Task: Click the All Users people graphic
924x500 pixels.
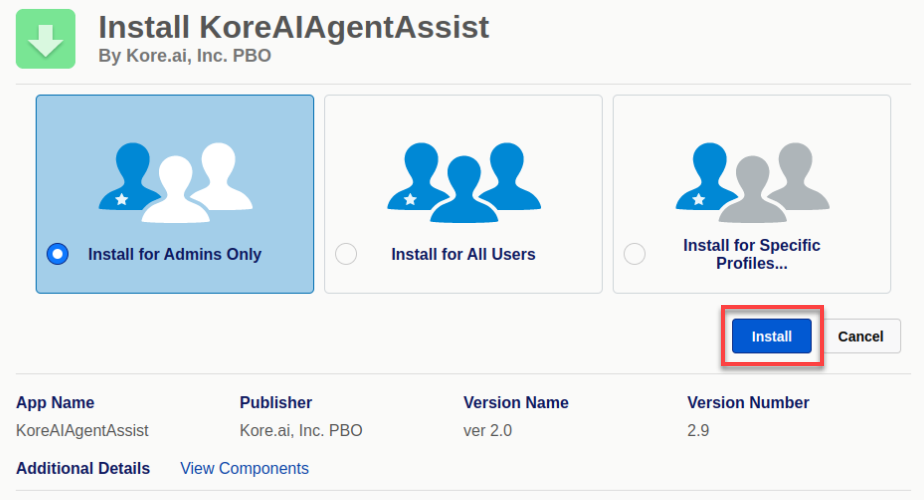Action: point(463,180)
